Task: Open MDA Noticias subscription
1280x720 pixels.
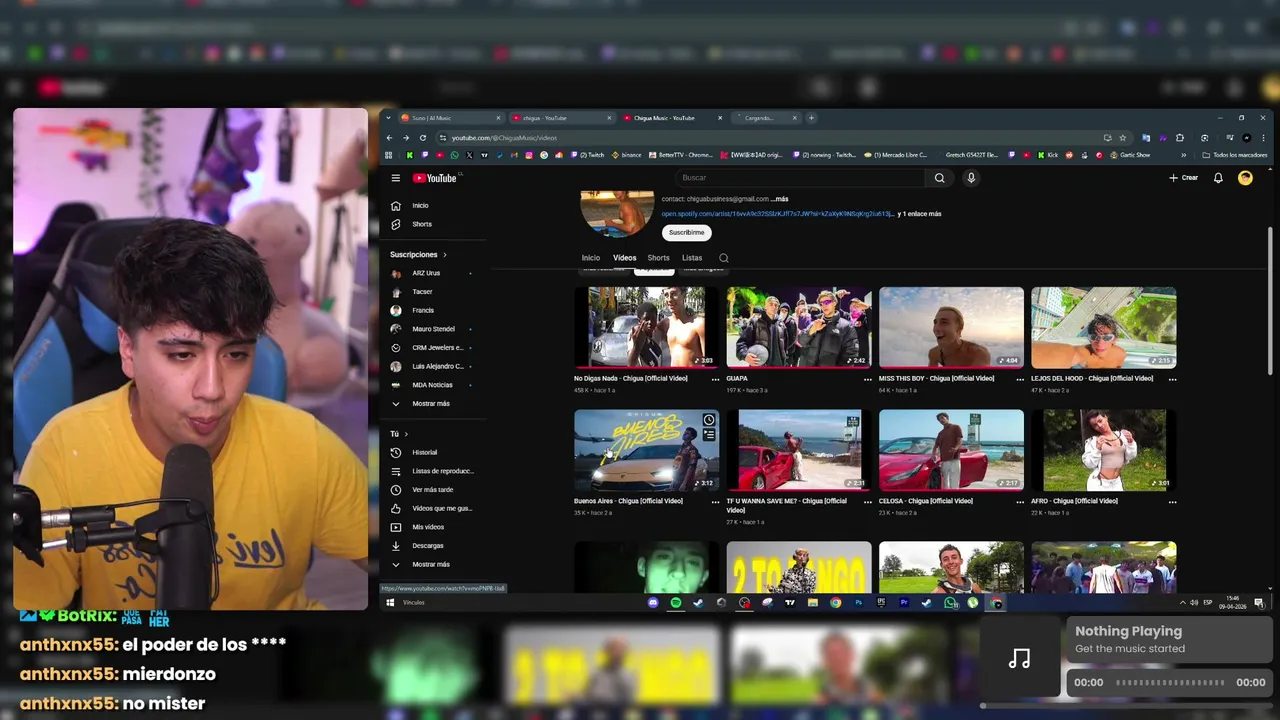Action: (x=432, y=385)
